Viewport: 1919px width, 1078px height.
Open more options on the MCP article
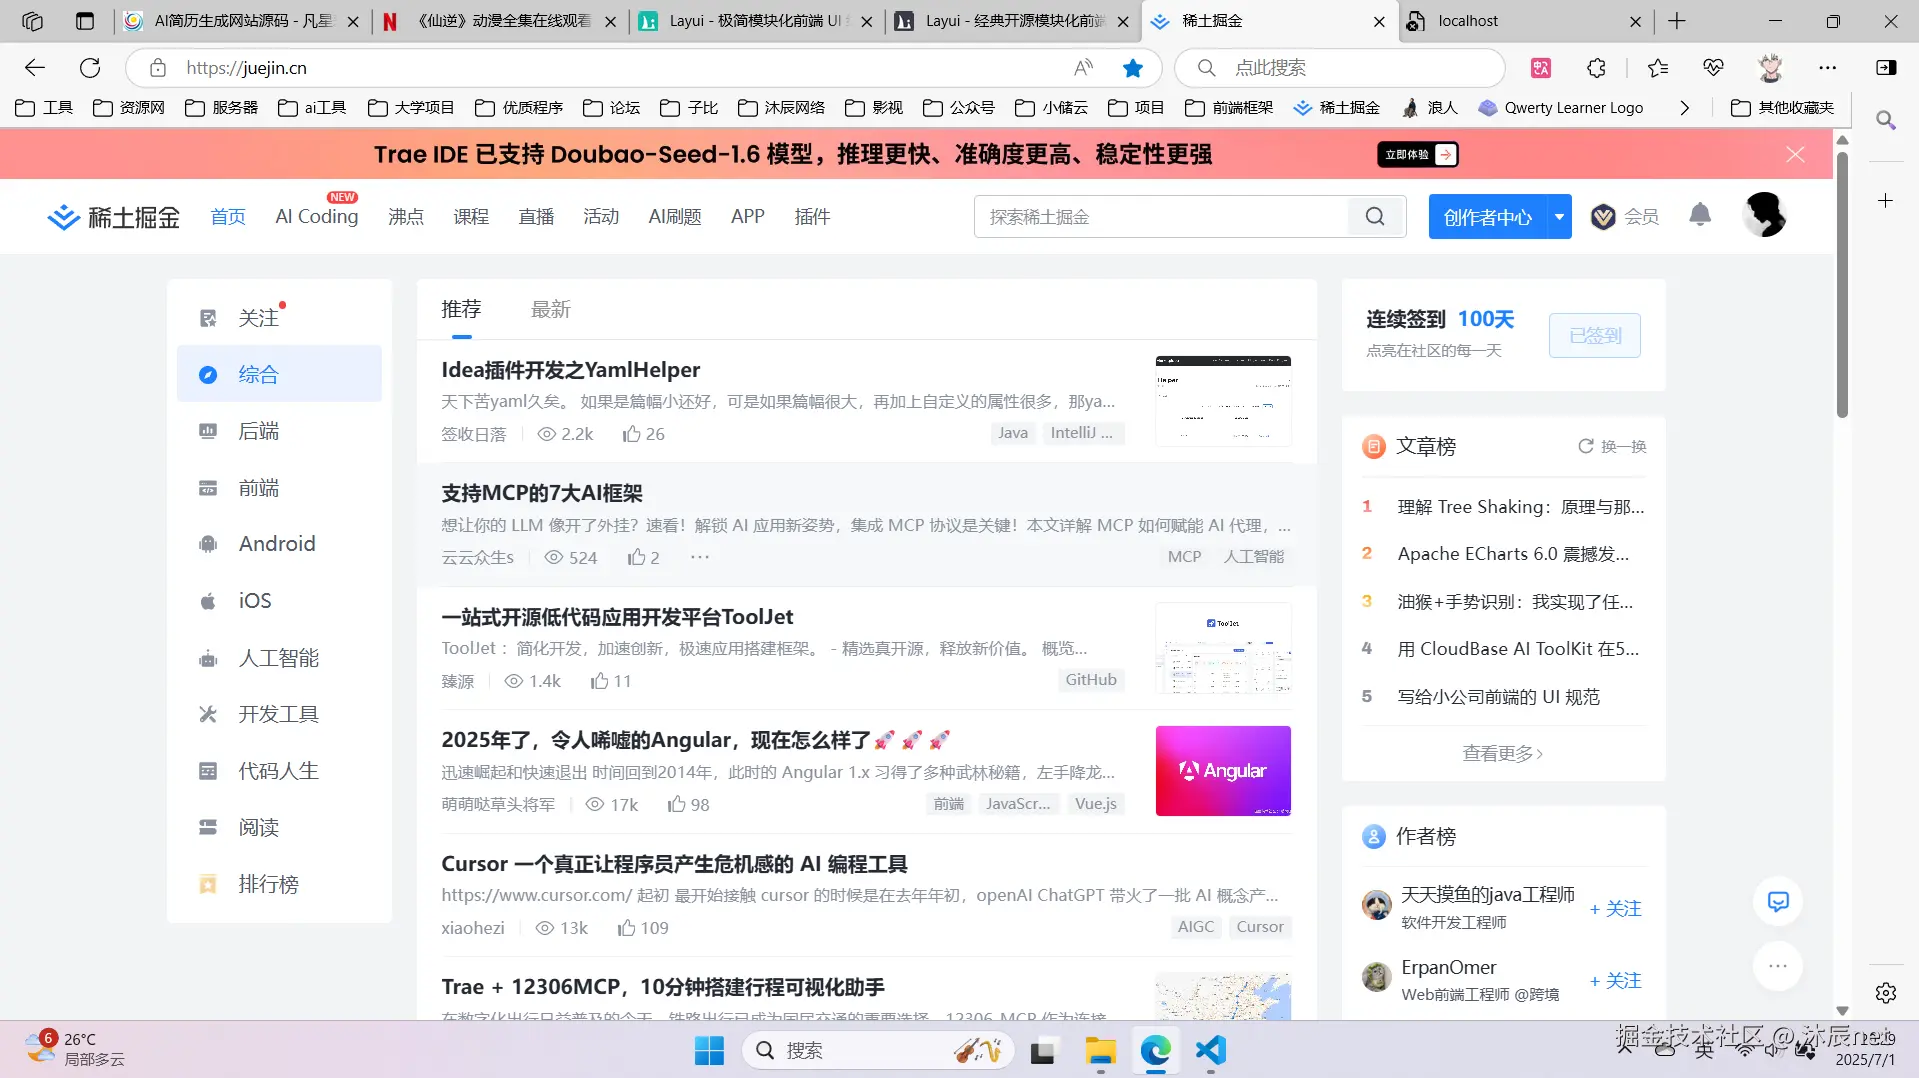pyautogui.click(x=699, y=557)
